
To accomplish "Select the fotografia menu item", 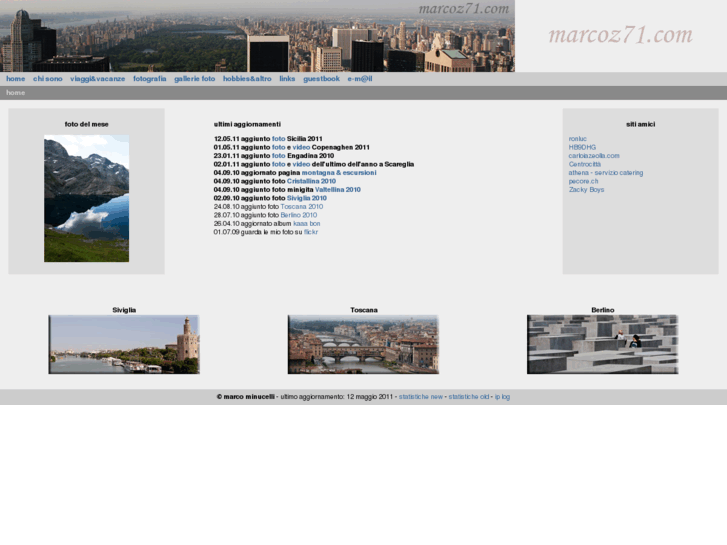I will point(149,79).
